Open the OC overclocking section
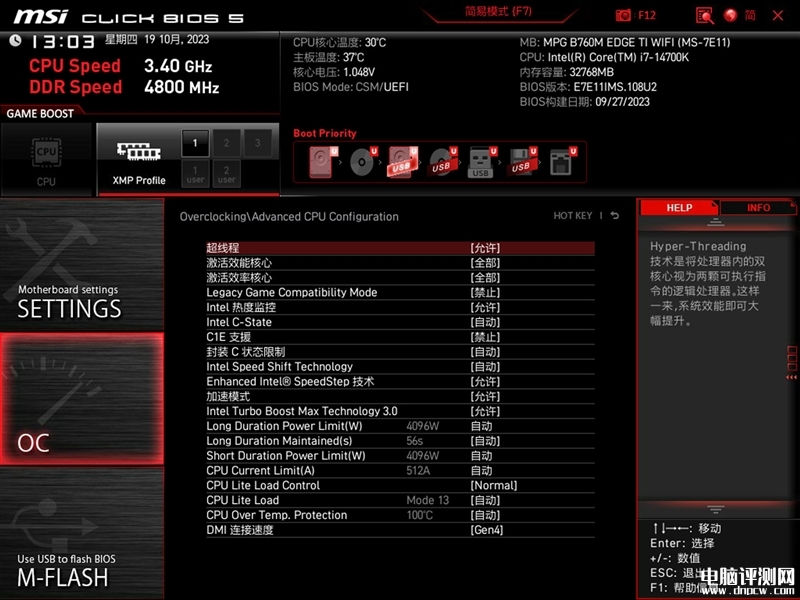The width and height of the screenshot is (800, 600). coord(82,399)
